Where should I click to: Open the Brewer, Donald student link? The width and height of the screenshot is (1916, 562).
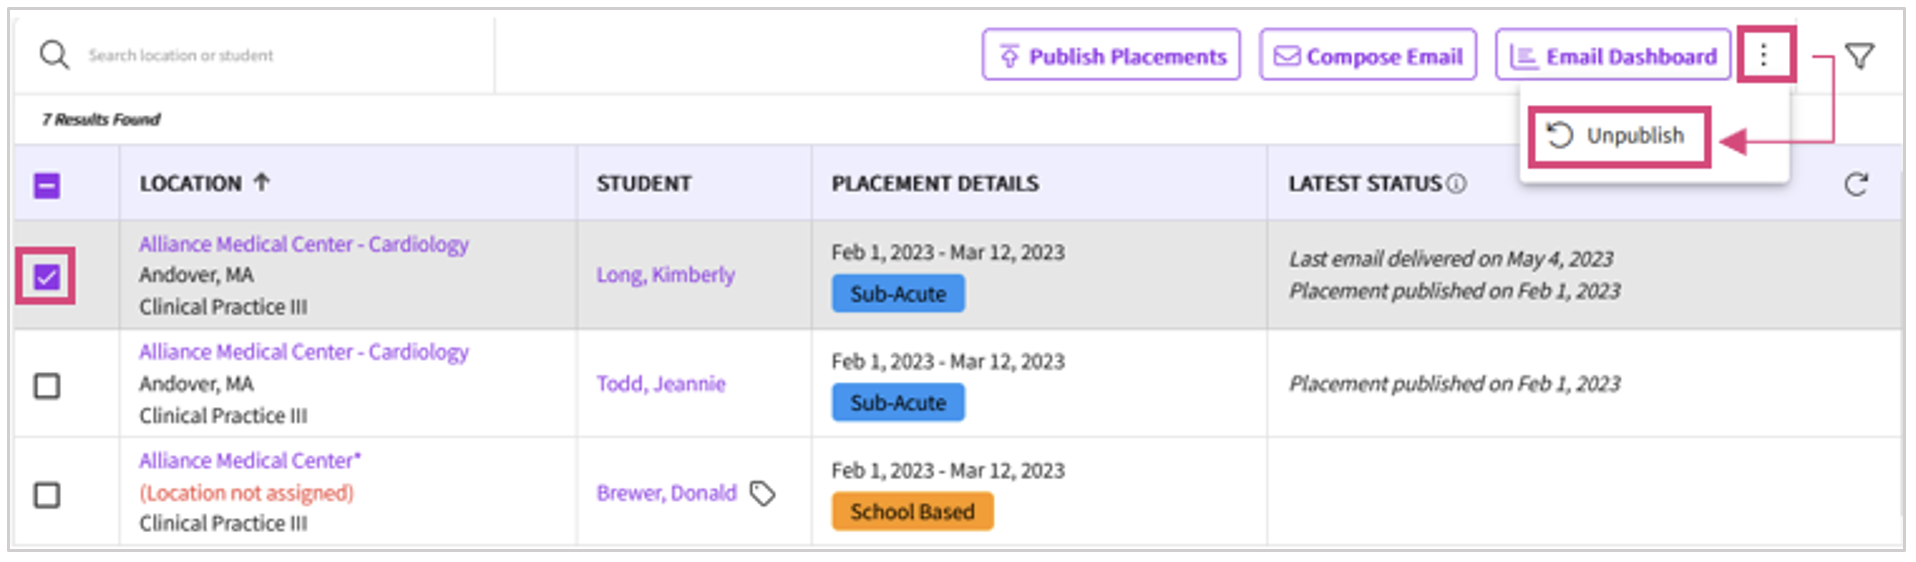pos(666,493)
